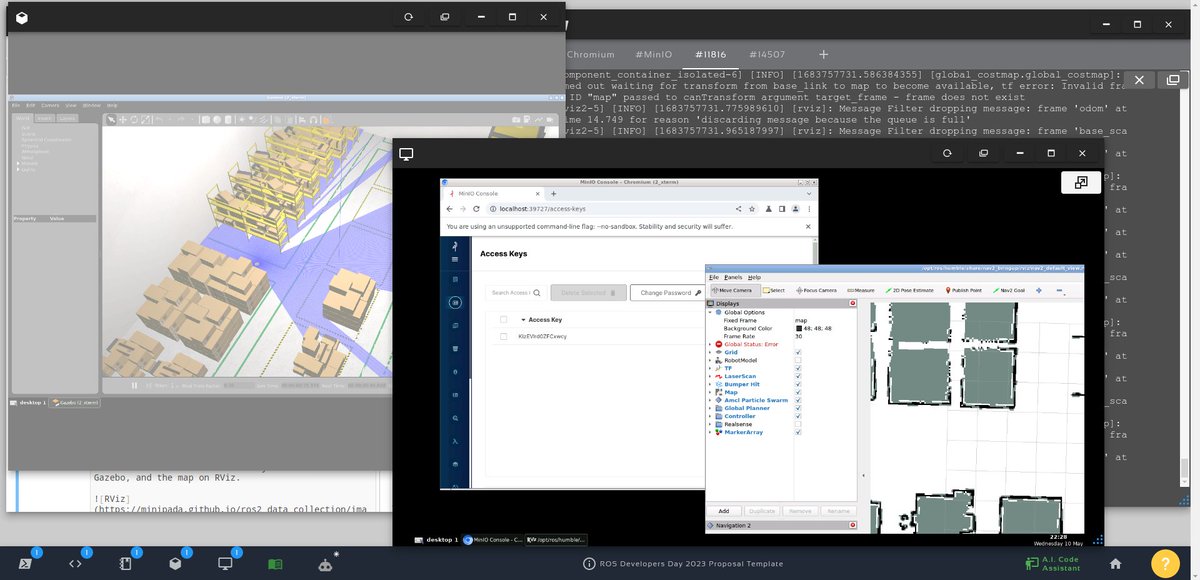Enable the Realsense display checkbox
The height and width of the screenshot is (580, 1200).
point(797,424)
